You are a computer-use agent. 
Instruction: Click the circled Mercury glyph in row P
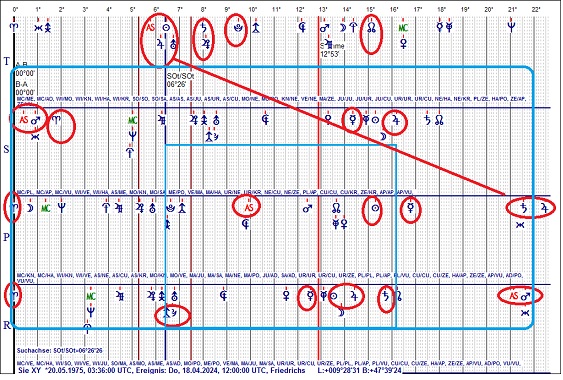click(x=410, y=208)
